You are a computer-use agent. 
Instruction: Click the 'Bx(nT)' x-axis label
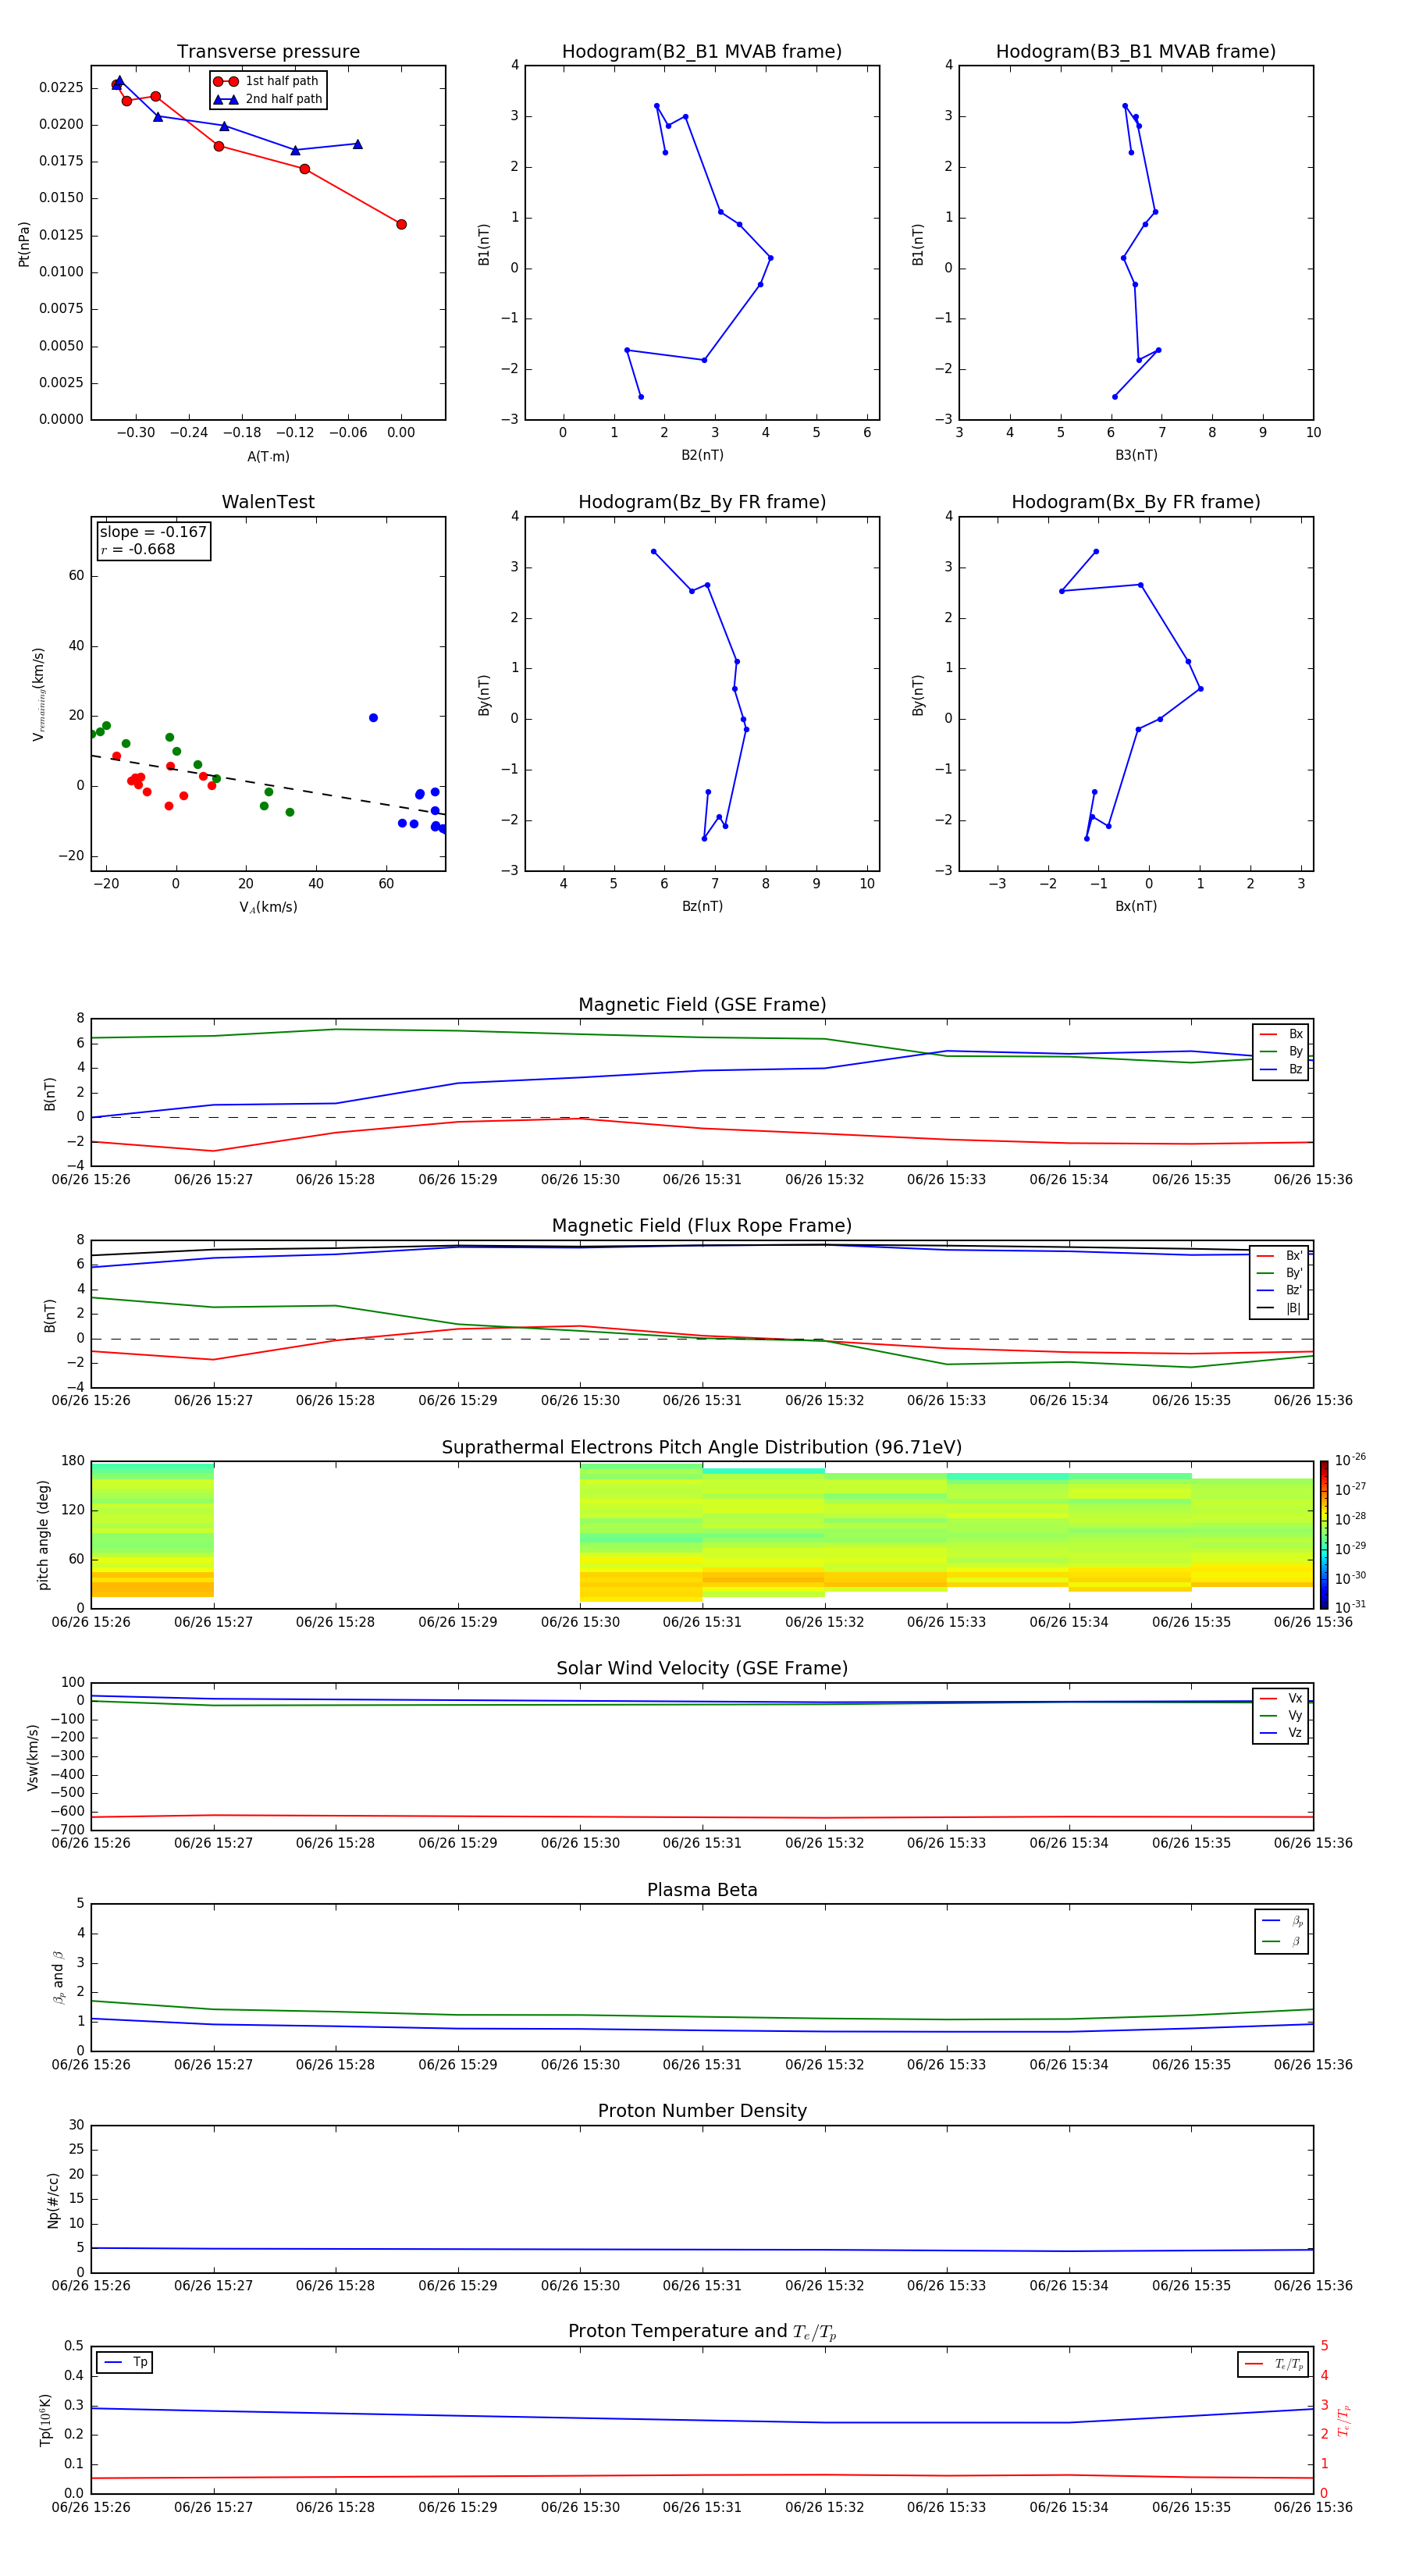pos(1136,906)
